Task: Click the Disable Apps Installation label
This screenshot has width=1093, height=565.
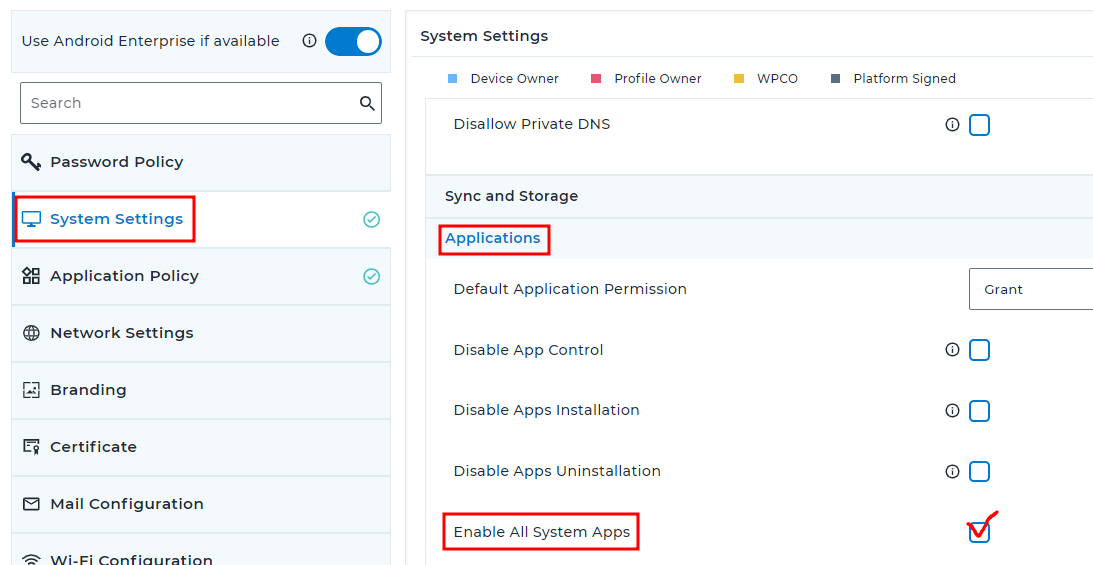Action: (546, 410)
